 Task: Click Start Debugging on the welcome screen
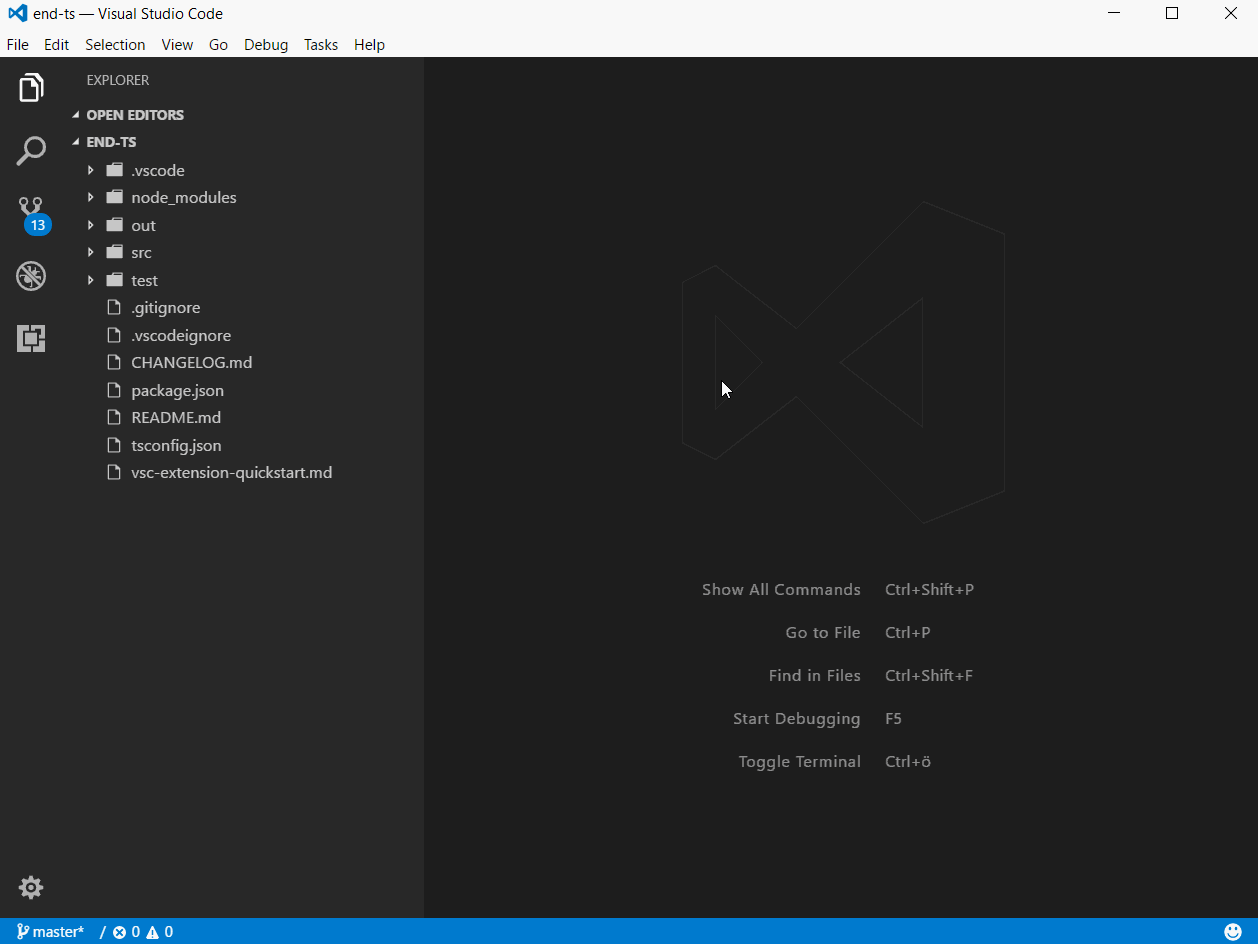[x=797, y=718]
